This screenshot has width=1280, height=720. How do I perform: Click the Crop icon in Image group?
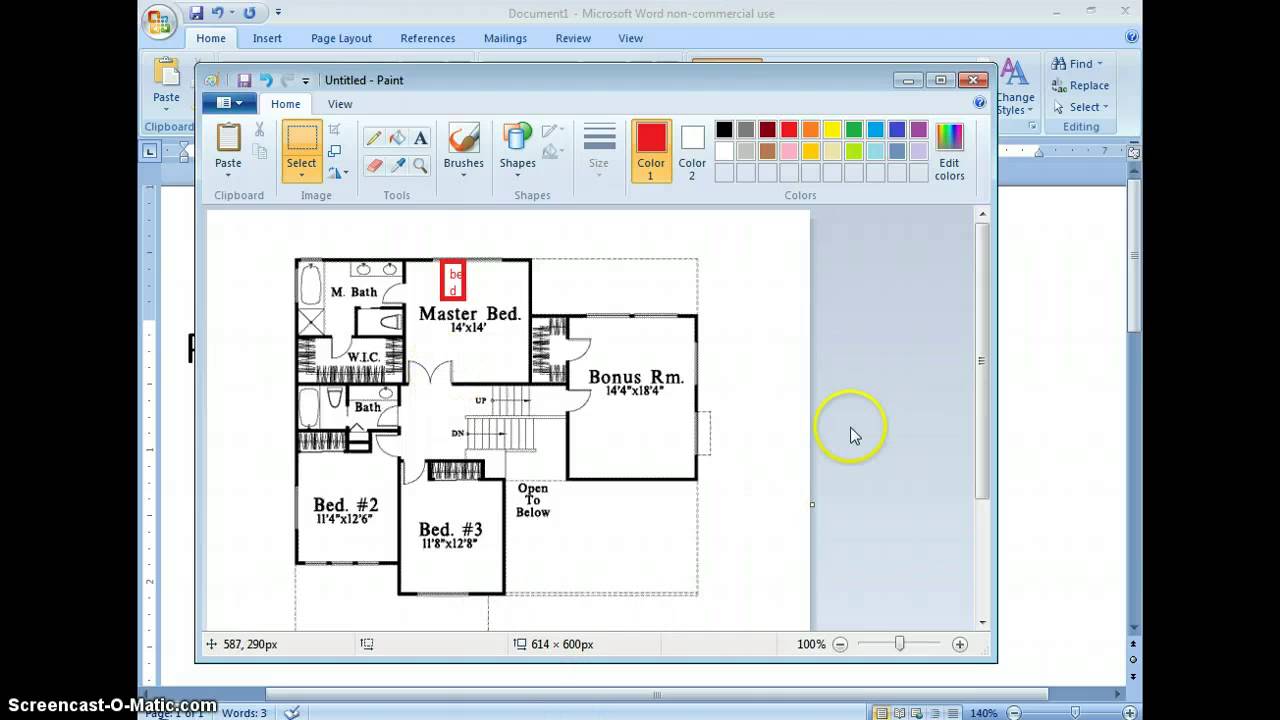[x=335, y=130]
